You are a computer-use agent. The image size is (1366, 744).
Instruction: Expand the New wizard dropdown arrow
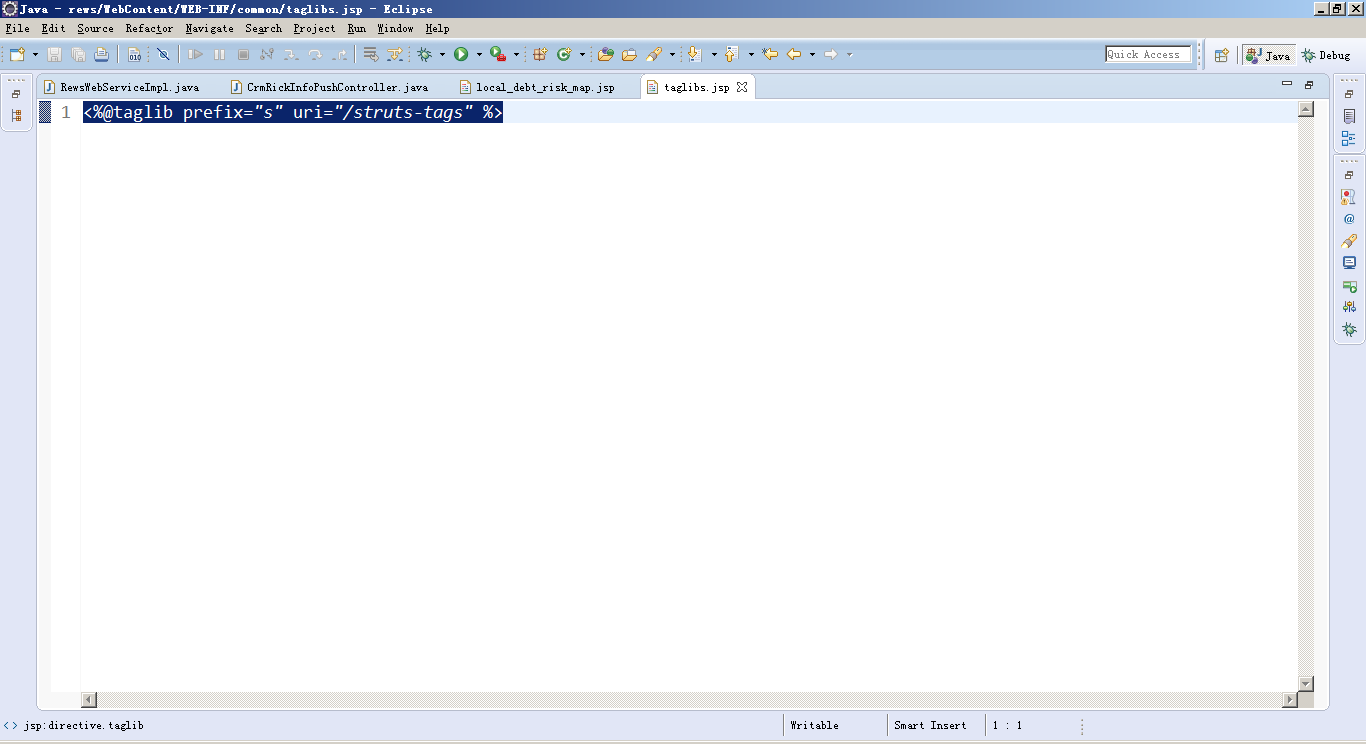click(x=35, y=54)
